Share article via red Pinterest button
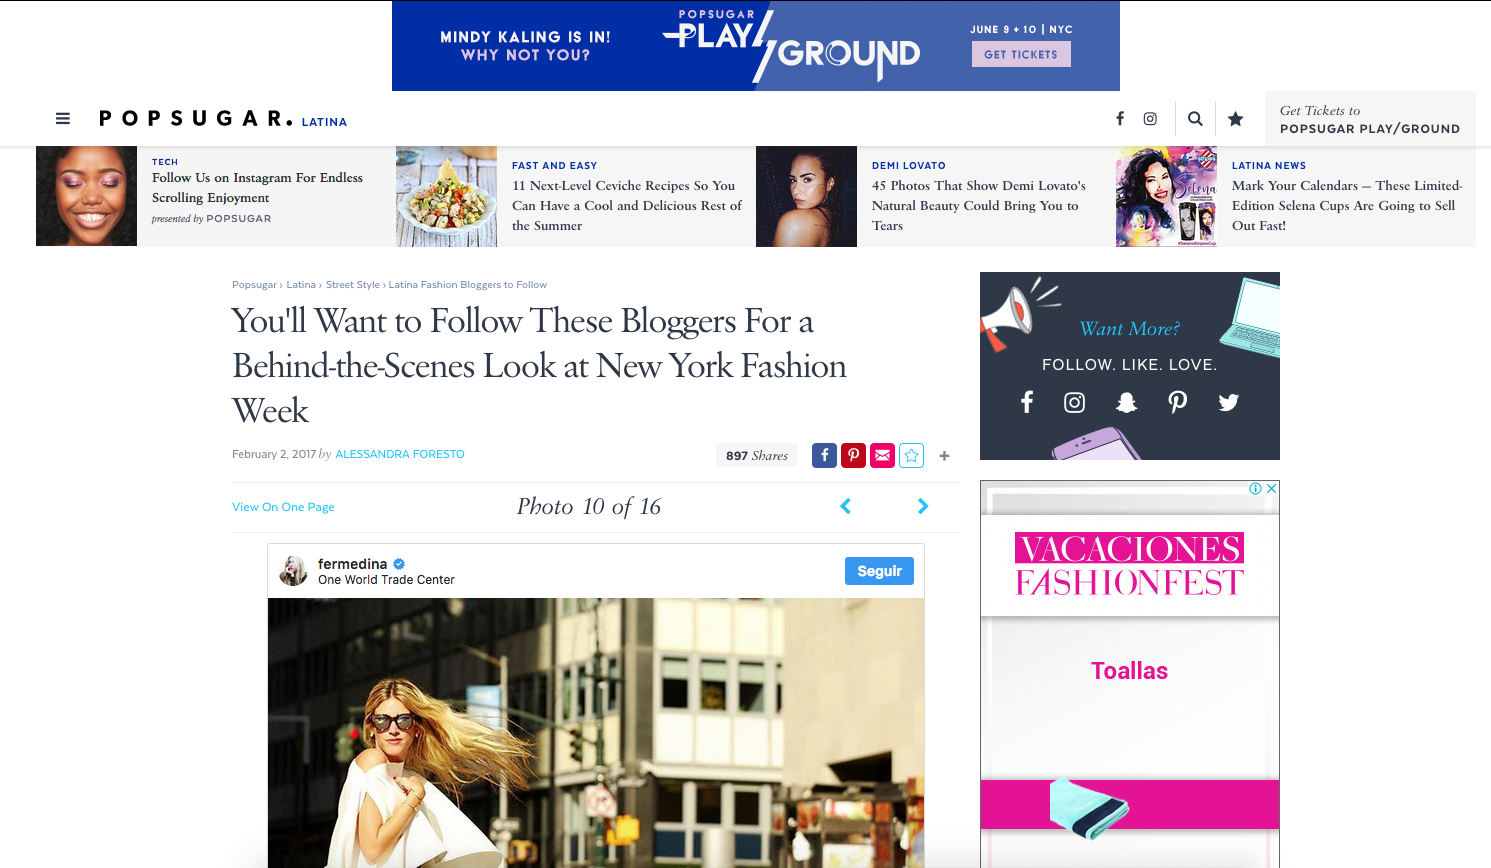The image size is (1491, 868). [853, 455]
